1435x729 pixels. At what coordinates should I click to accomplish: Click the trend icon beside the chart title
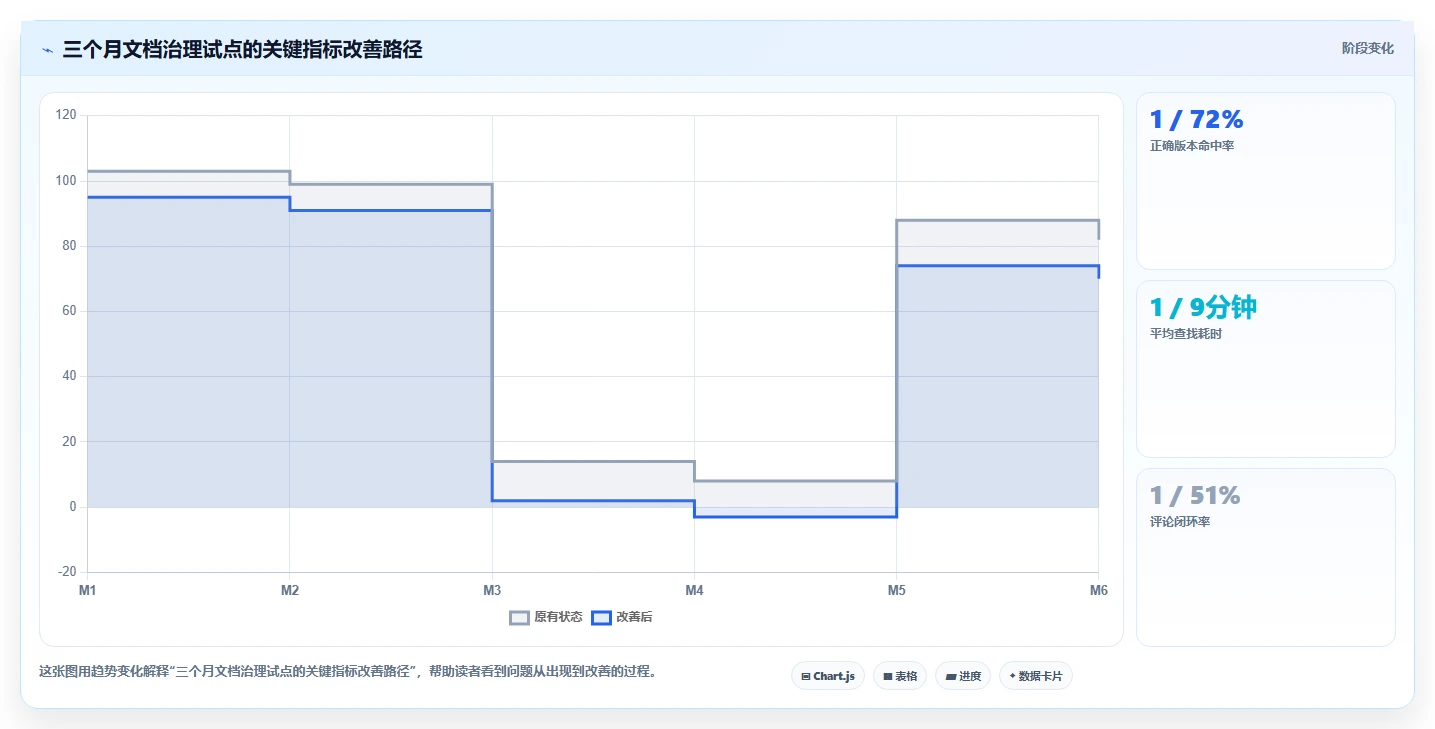(x=47, y=50)
